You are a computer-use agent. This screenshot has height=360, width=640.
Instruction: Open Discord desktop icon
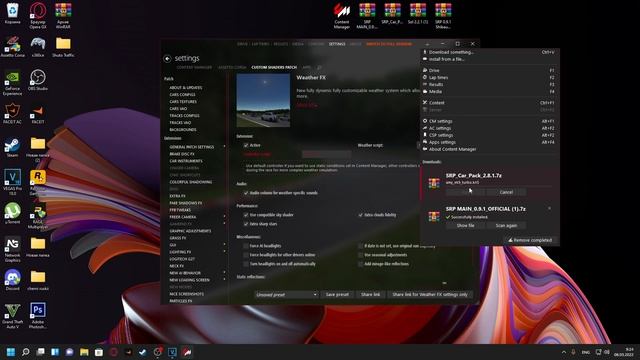pyautogui.click(x=12, y=280)
